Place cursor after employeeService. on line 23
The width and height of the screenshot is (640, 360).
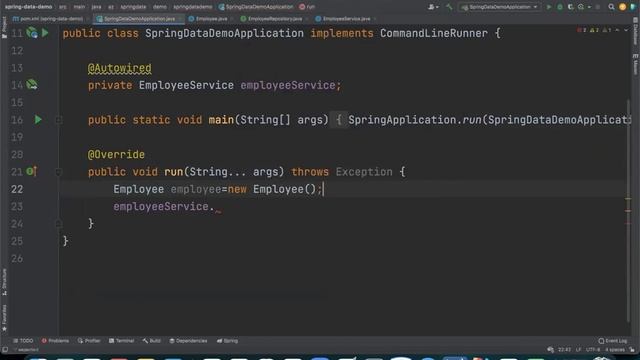click(x=215, y=207)
